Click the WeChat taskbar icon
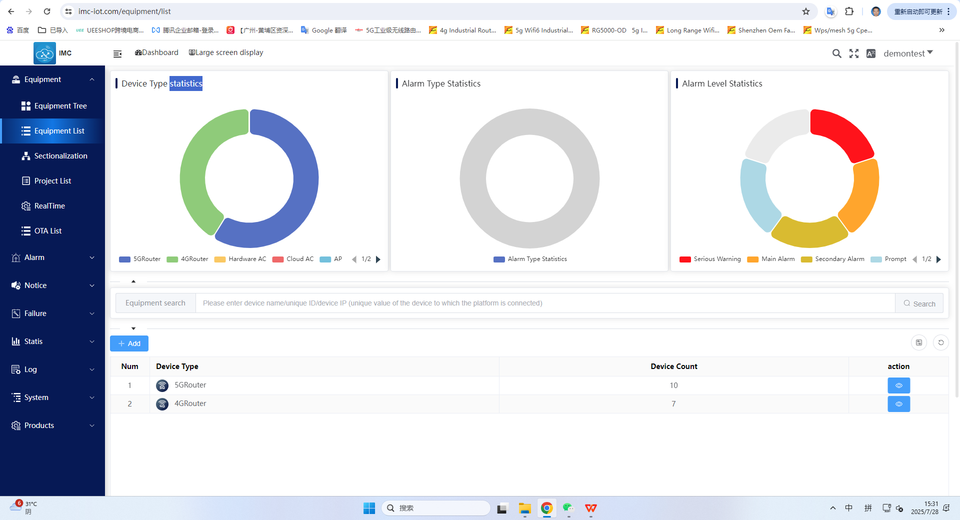 pyautogui.click(x=569, y=508)
